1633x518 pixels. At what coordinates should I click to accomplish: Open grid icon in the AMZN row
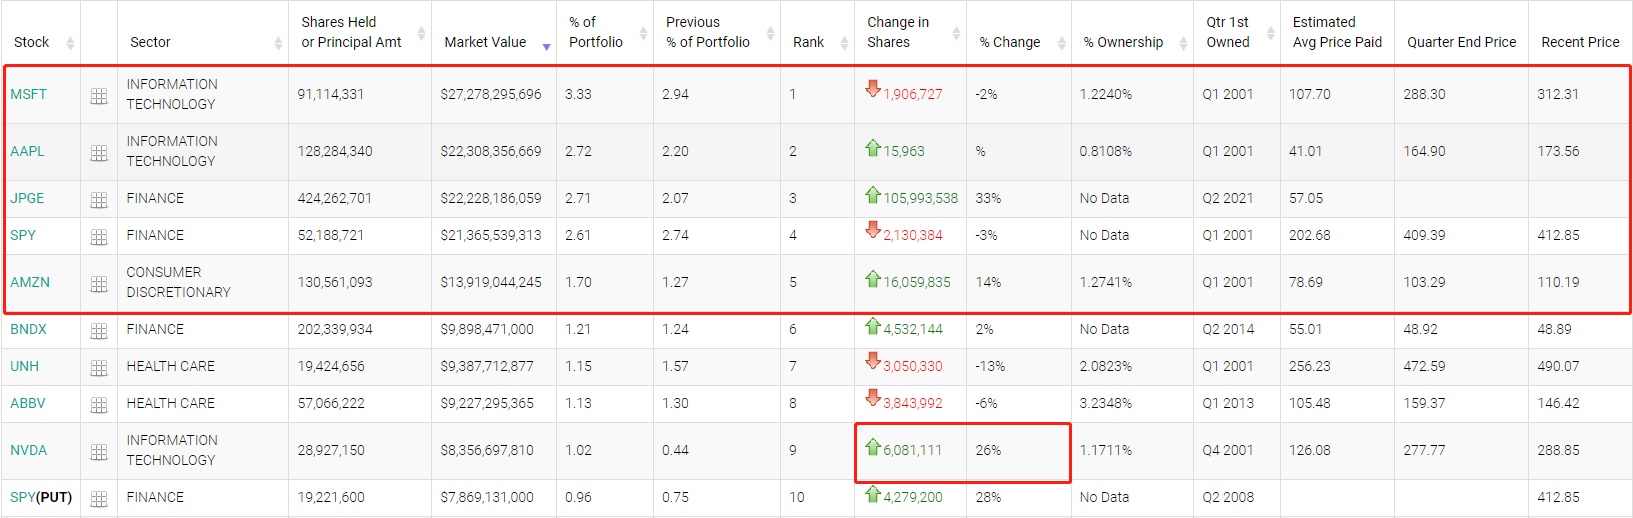click(x=99, y=284)
